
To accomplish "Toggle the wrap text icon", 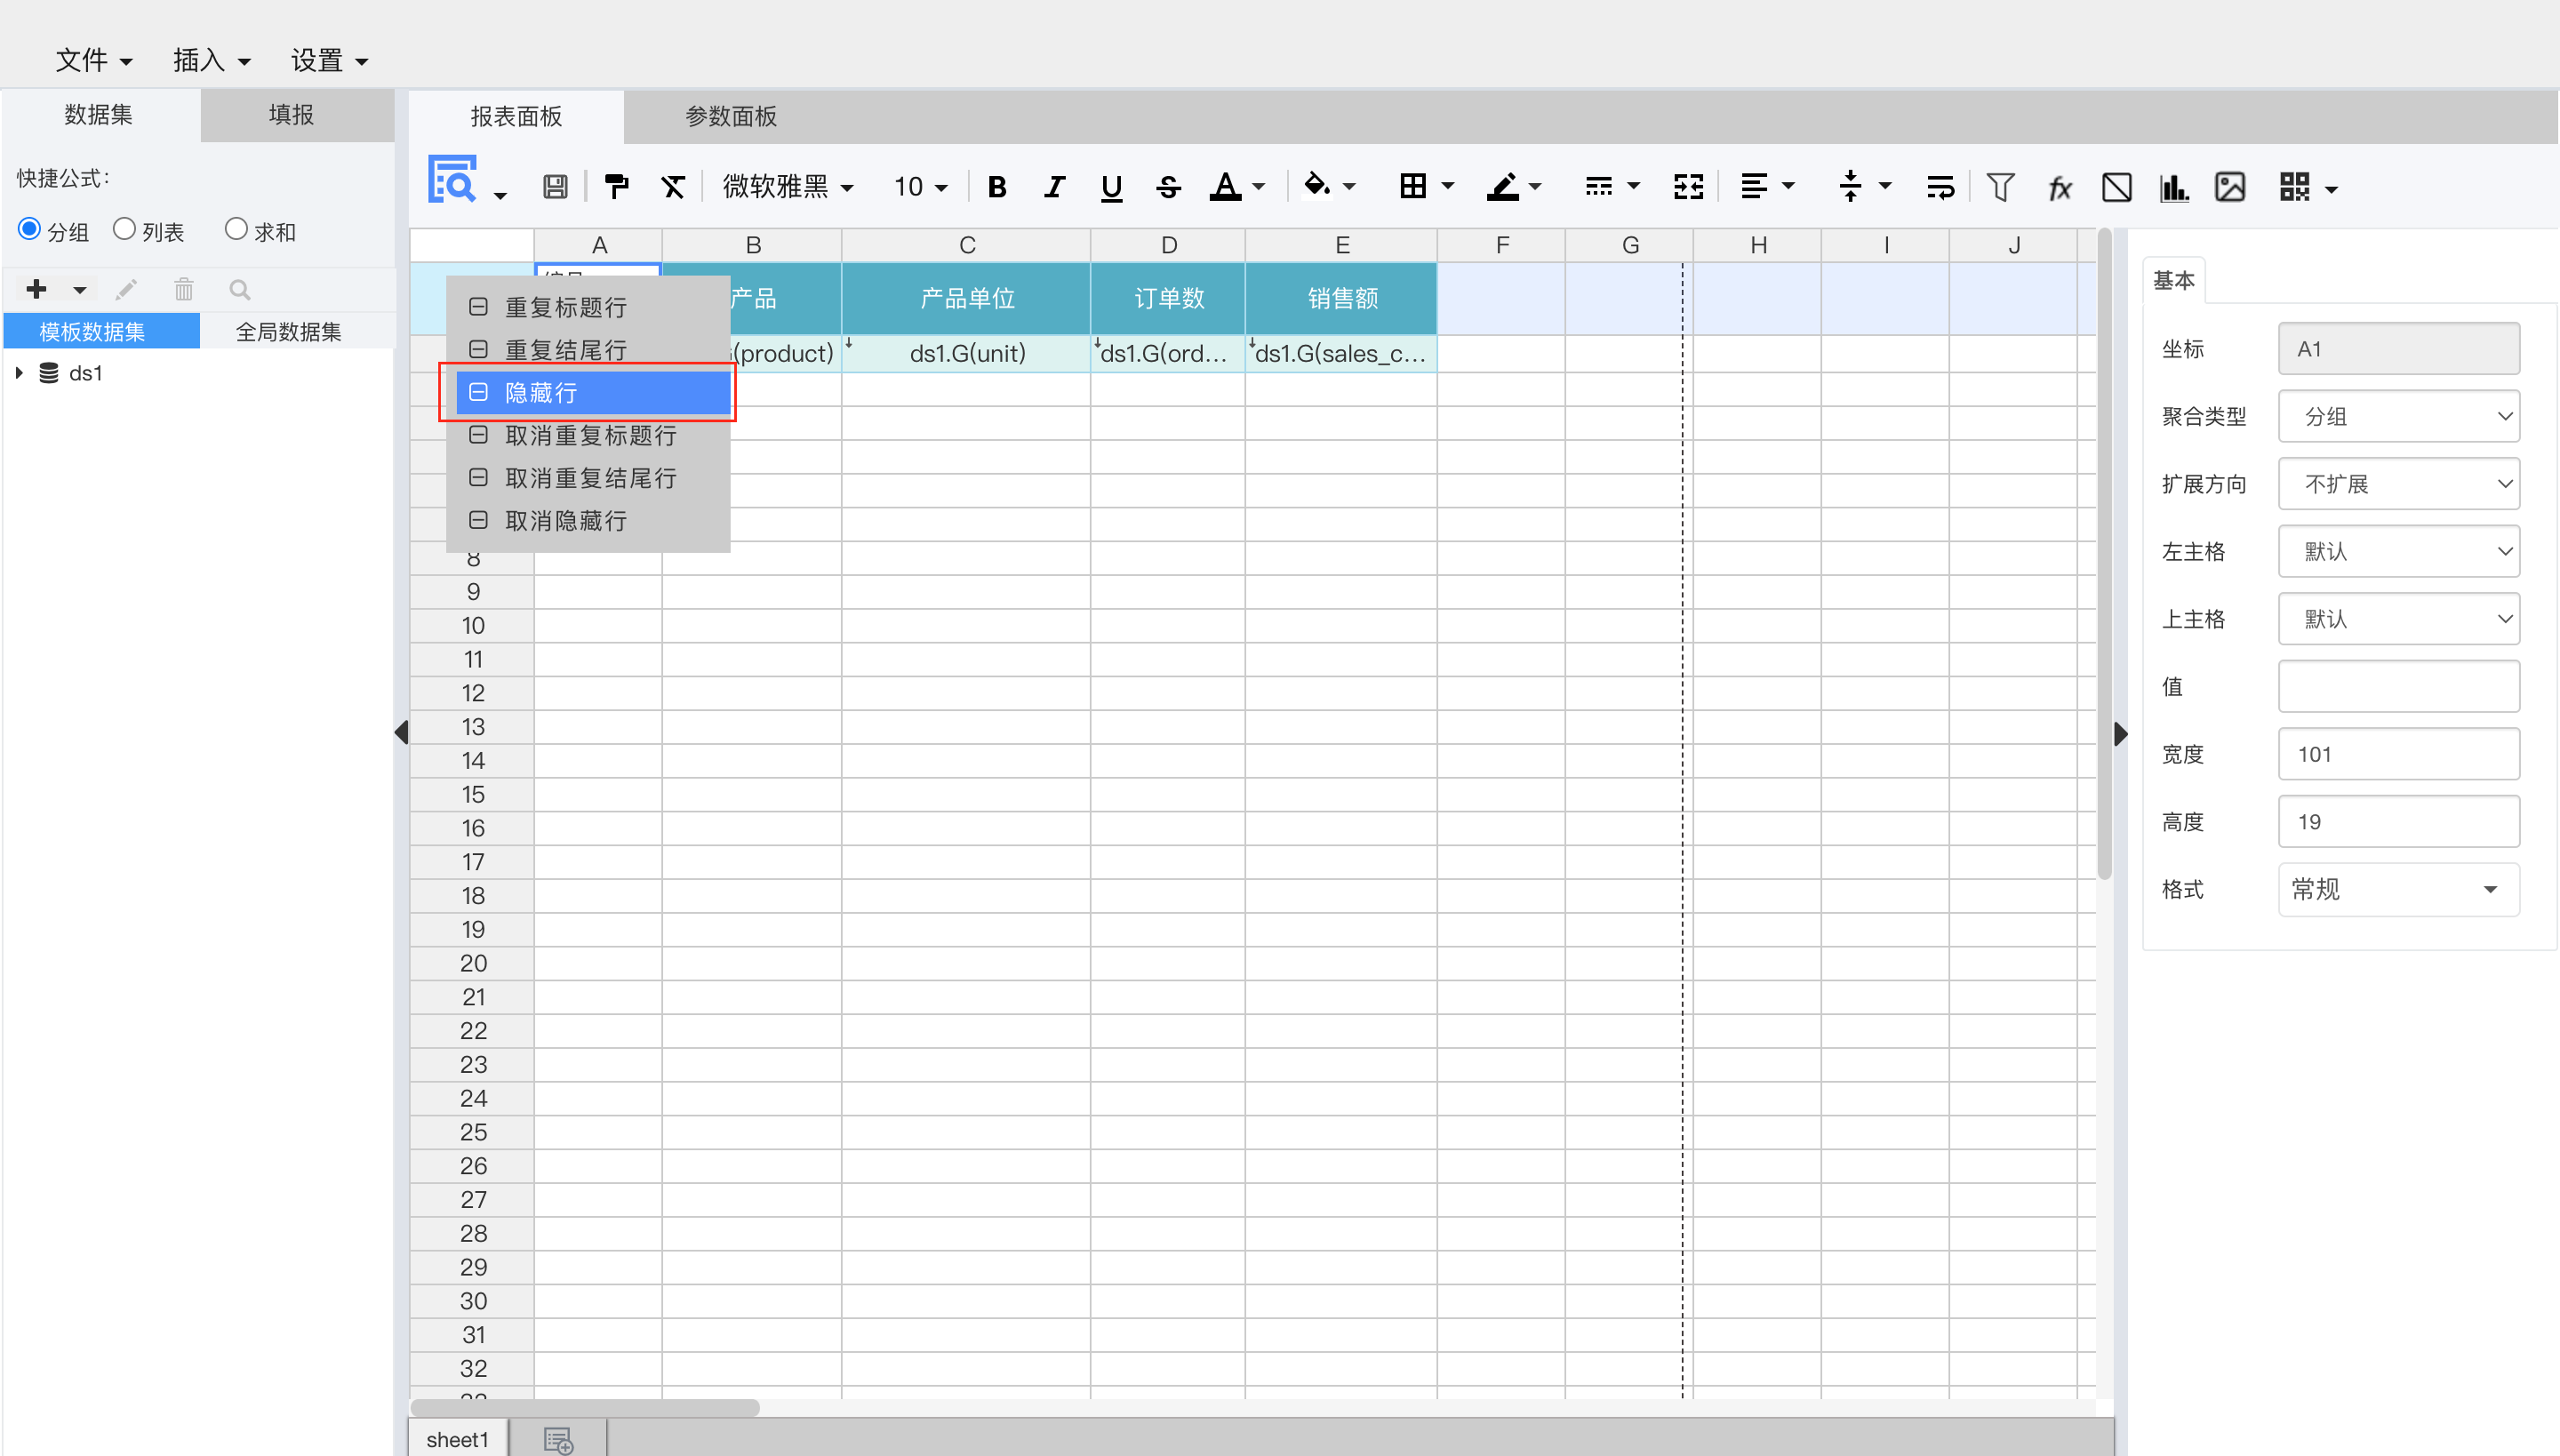I will pos(1940,187).
